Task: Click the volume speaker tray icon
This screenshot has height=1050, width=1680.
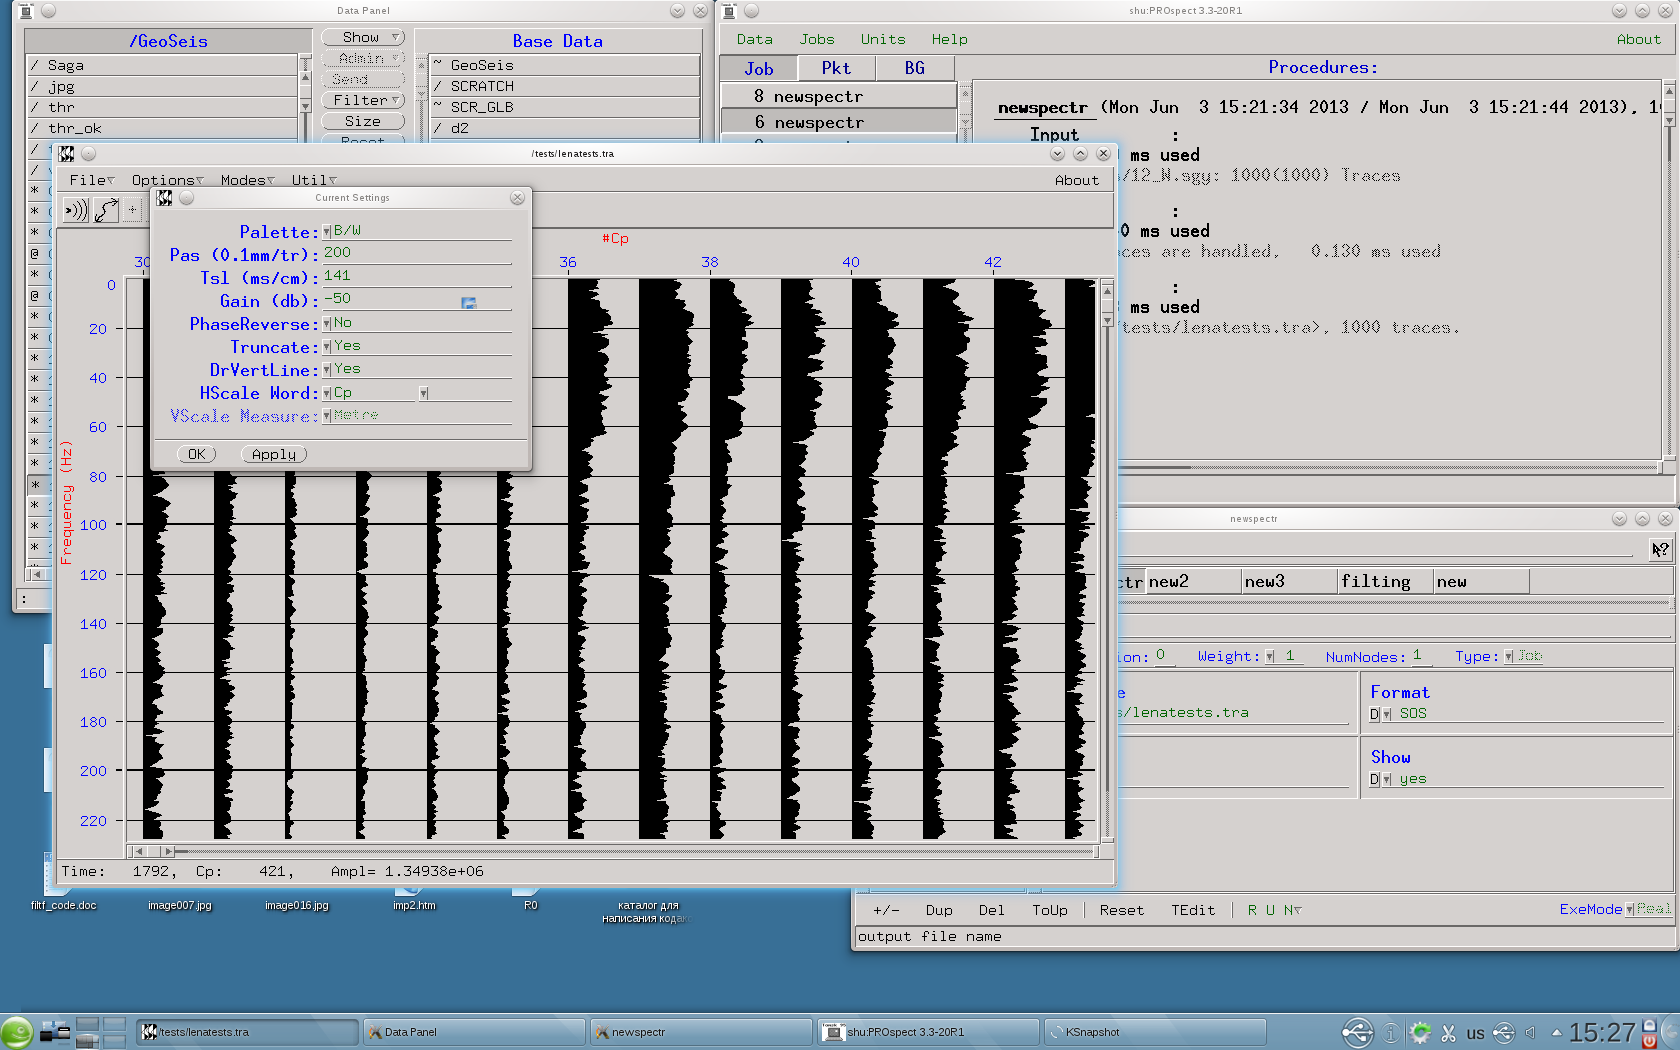Action: click(x=1530, y=1033)
